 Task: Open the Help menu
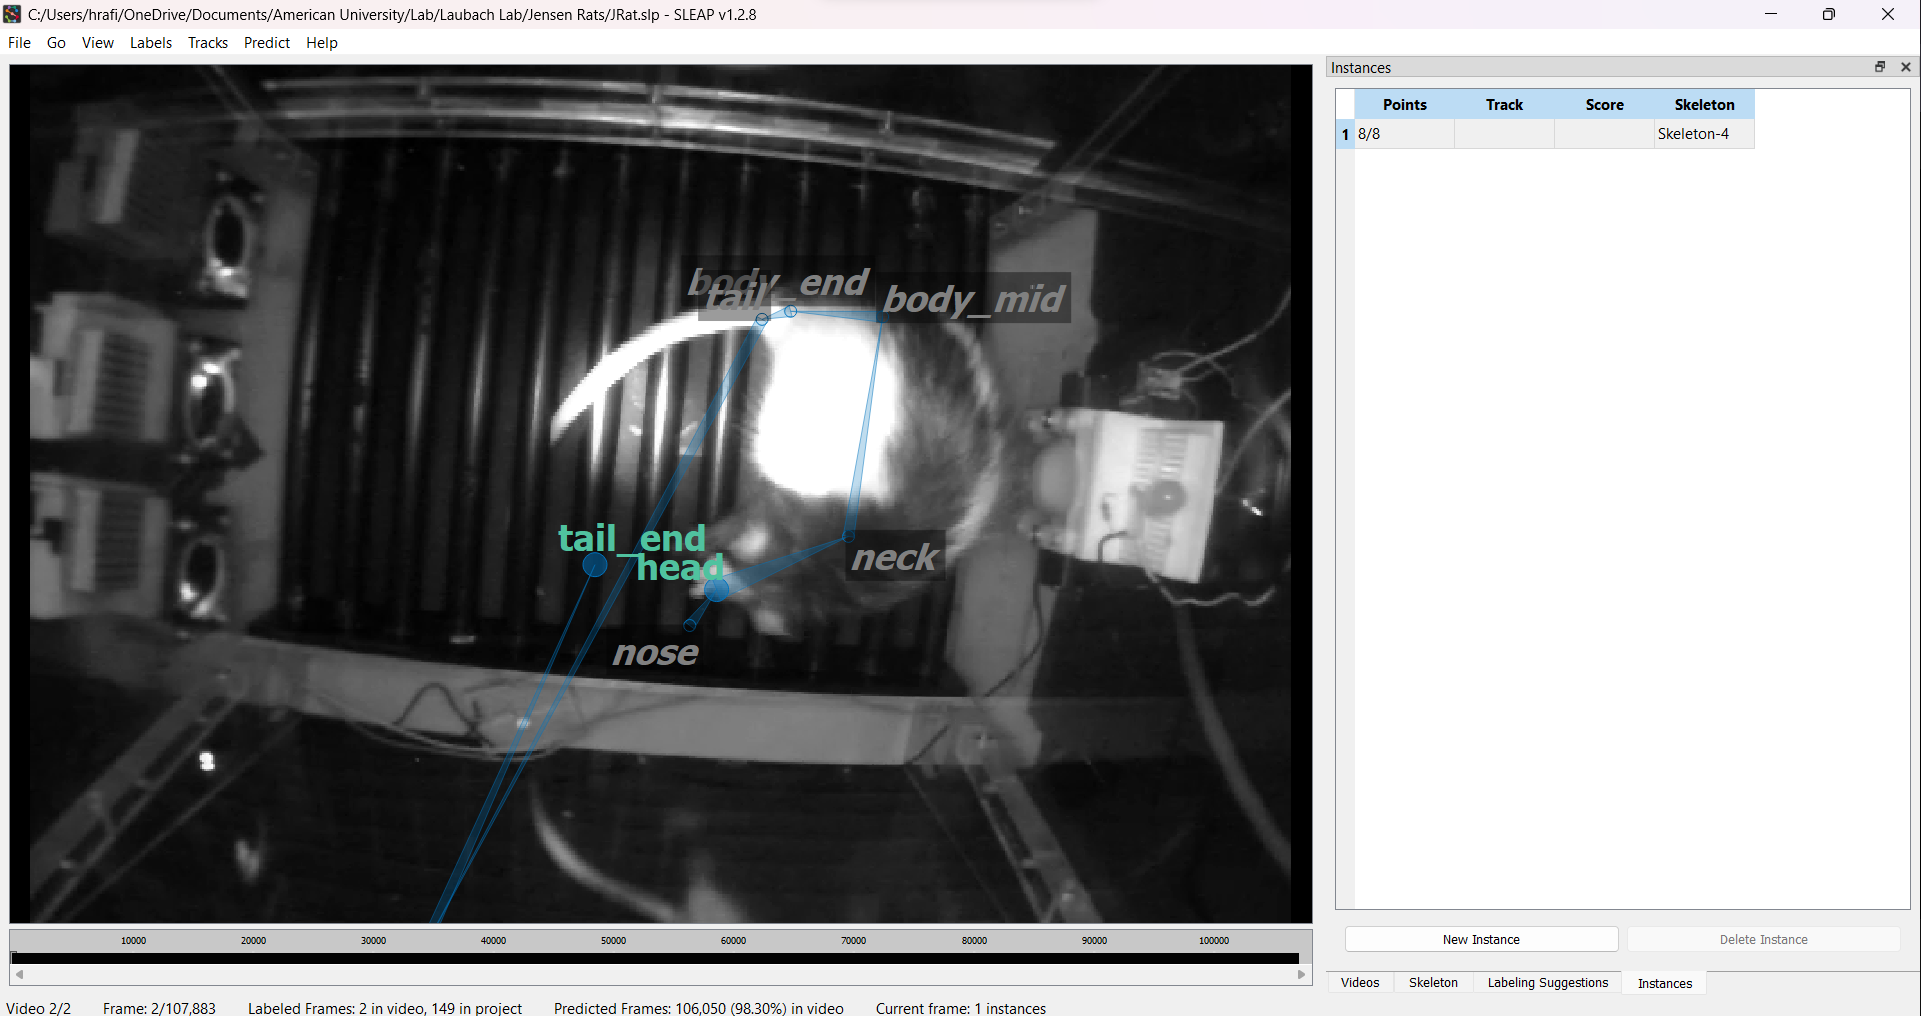coord(322,43)
